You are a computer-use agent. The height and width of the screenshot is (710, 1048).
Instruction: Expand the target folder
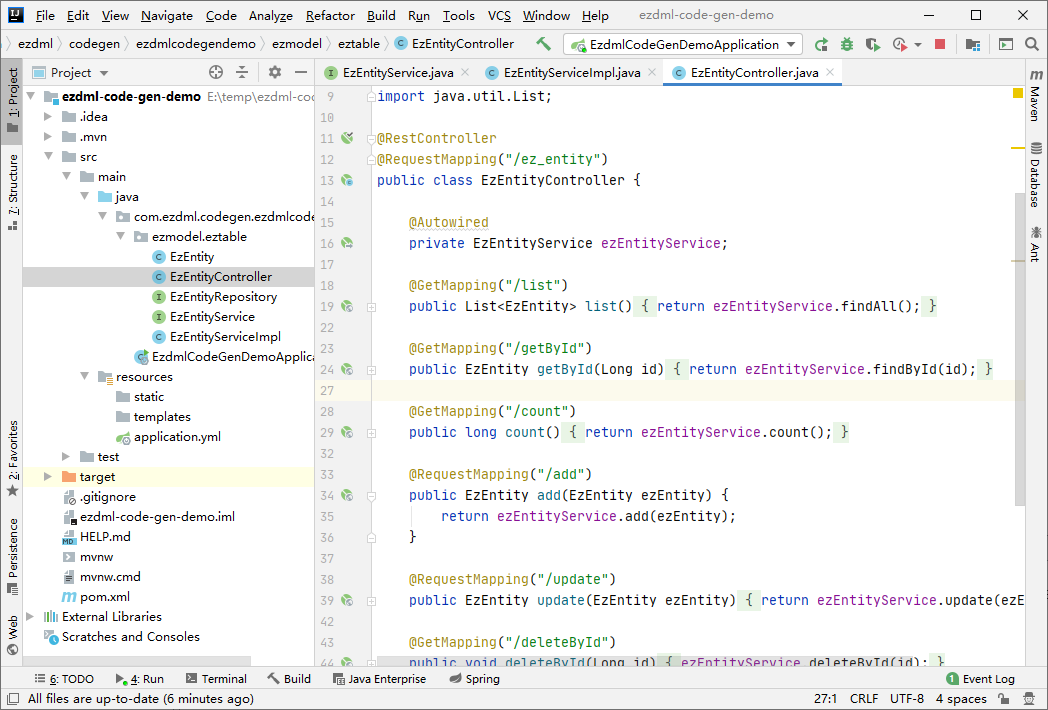48,477
